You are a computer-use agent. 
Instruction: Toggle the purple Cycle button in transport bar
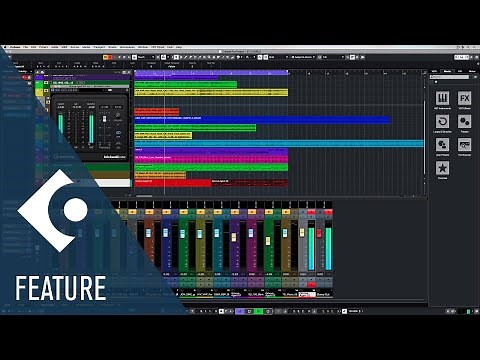240,311
